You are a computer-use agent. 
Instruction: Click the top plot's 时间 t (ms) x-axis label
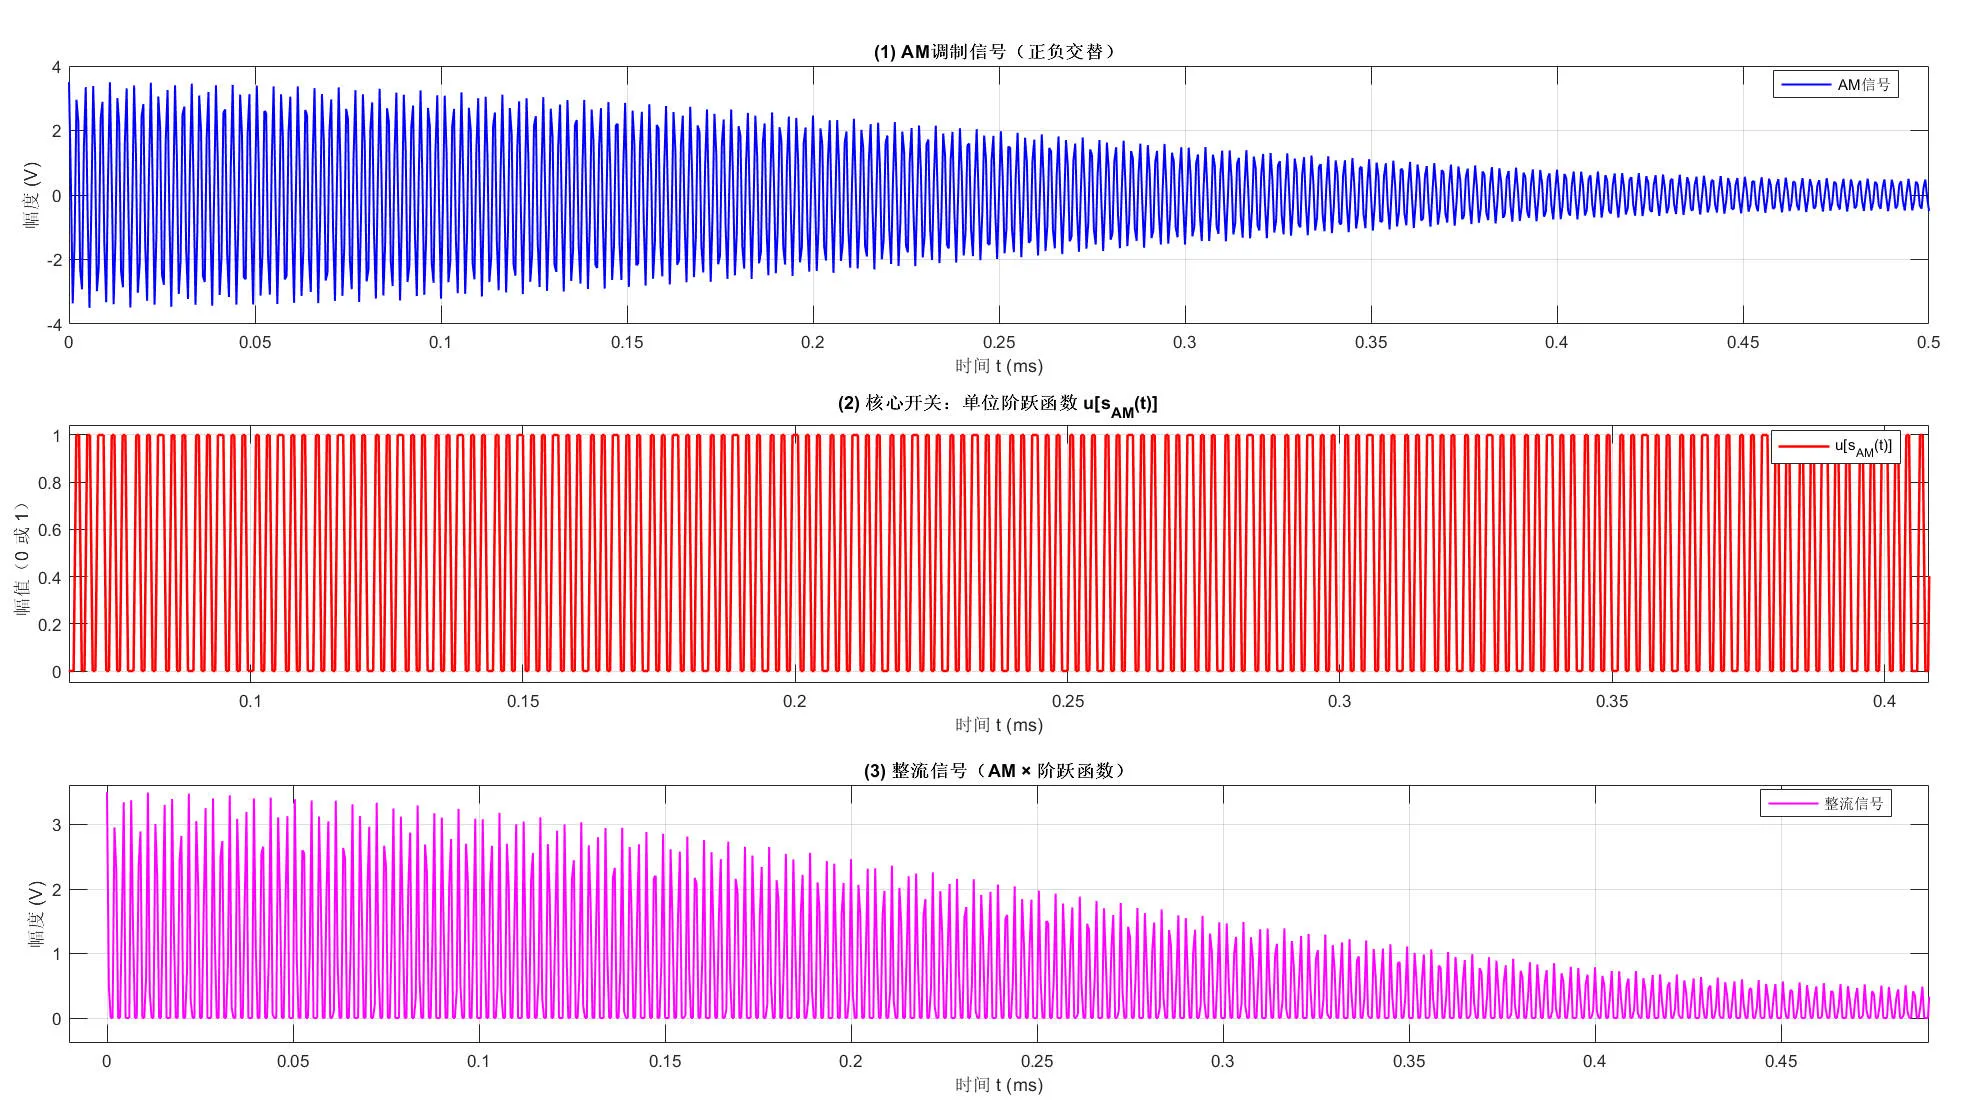click(x=998, y=366)
